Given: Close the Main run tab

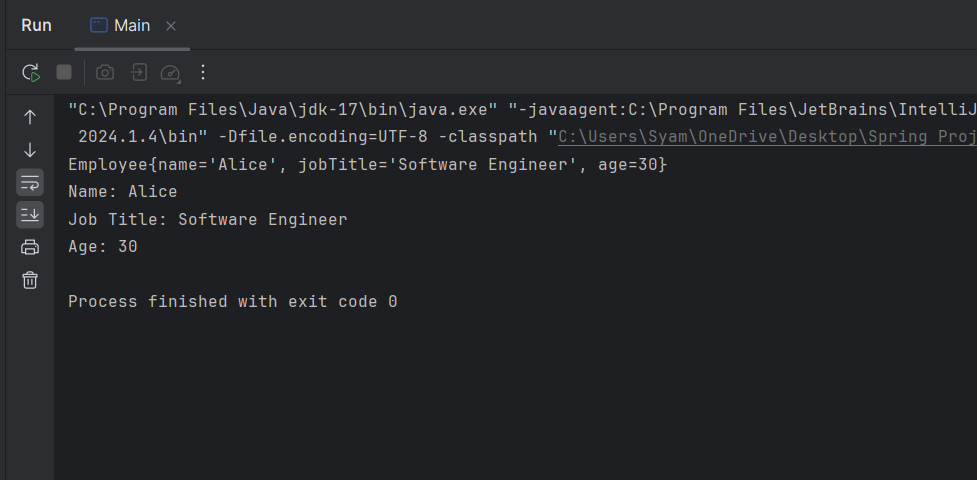Looking at the screenshot, I should [x=171, y=26].
